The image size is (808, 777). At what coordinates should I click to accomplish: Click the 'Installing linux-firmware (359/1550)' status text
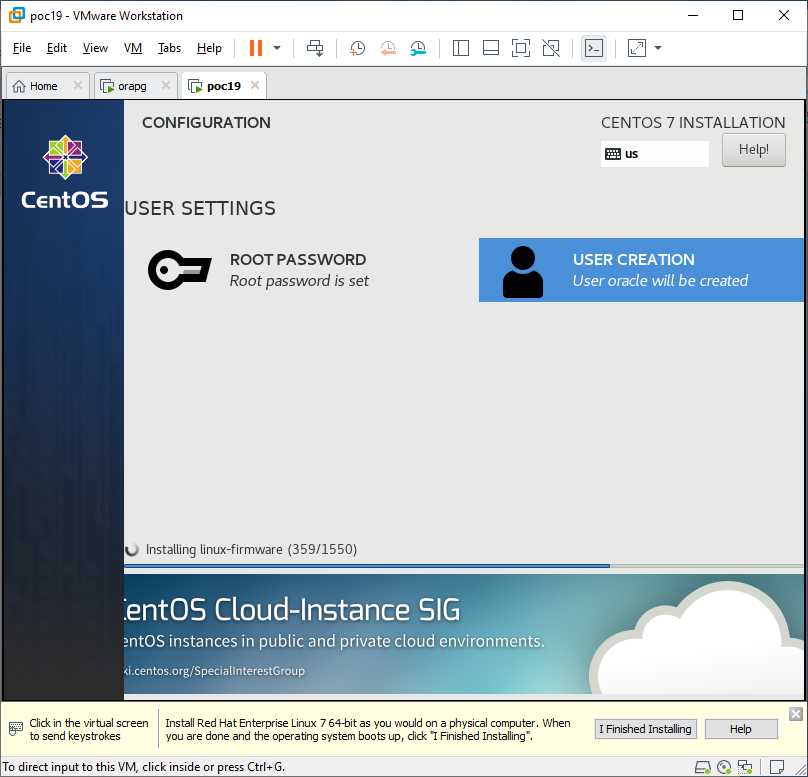point(251,550)
